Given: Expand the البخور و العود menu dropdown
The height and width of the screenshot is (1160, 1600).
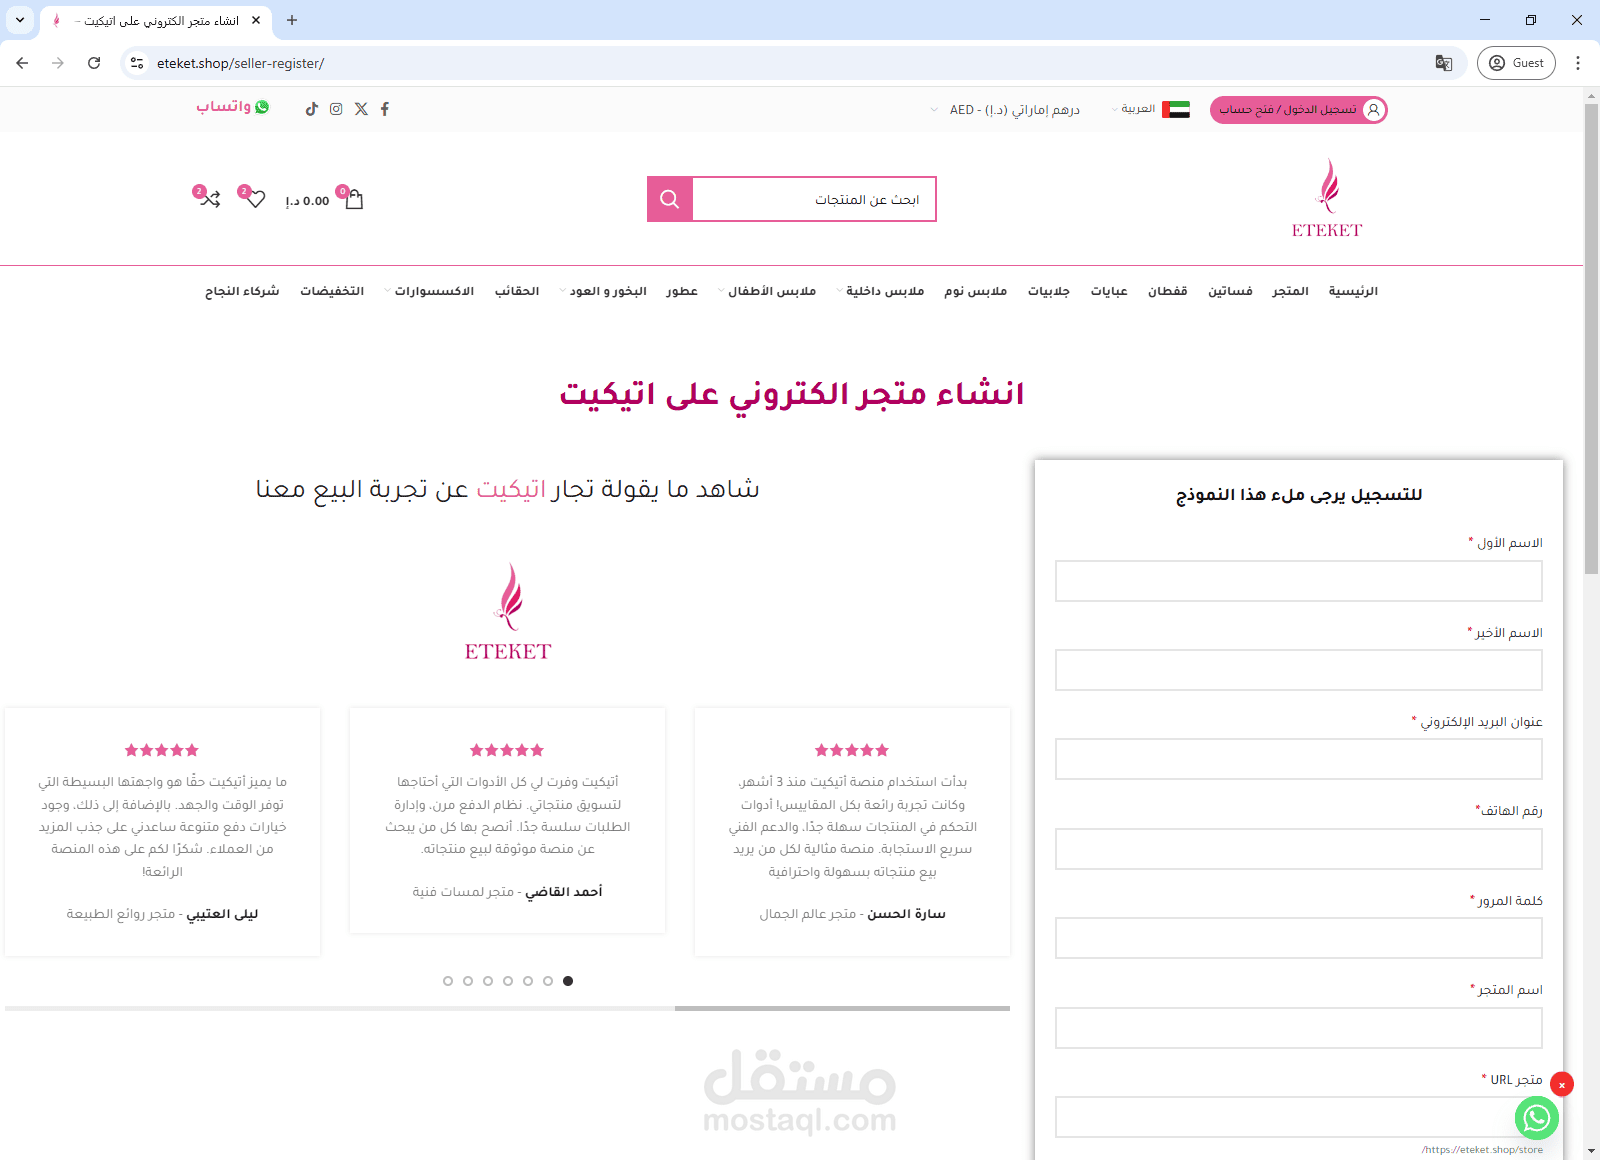Looking at the screenshot, I should pyautogui.click(x=603, y=291).
